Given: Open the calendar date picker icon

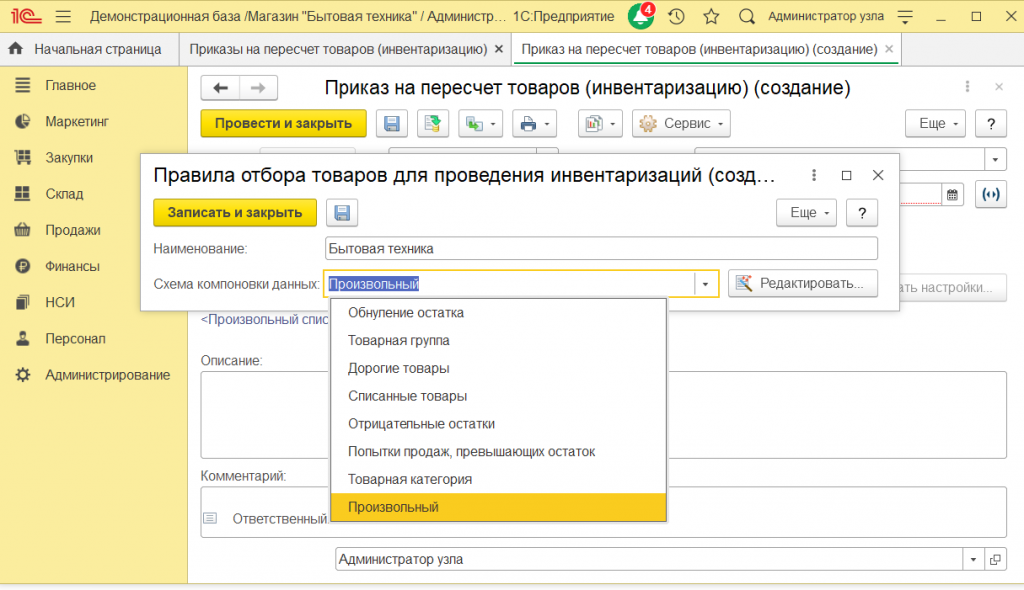Looking at the screenshot, I should point(952,195).
